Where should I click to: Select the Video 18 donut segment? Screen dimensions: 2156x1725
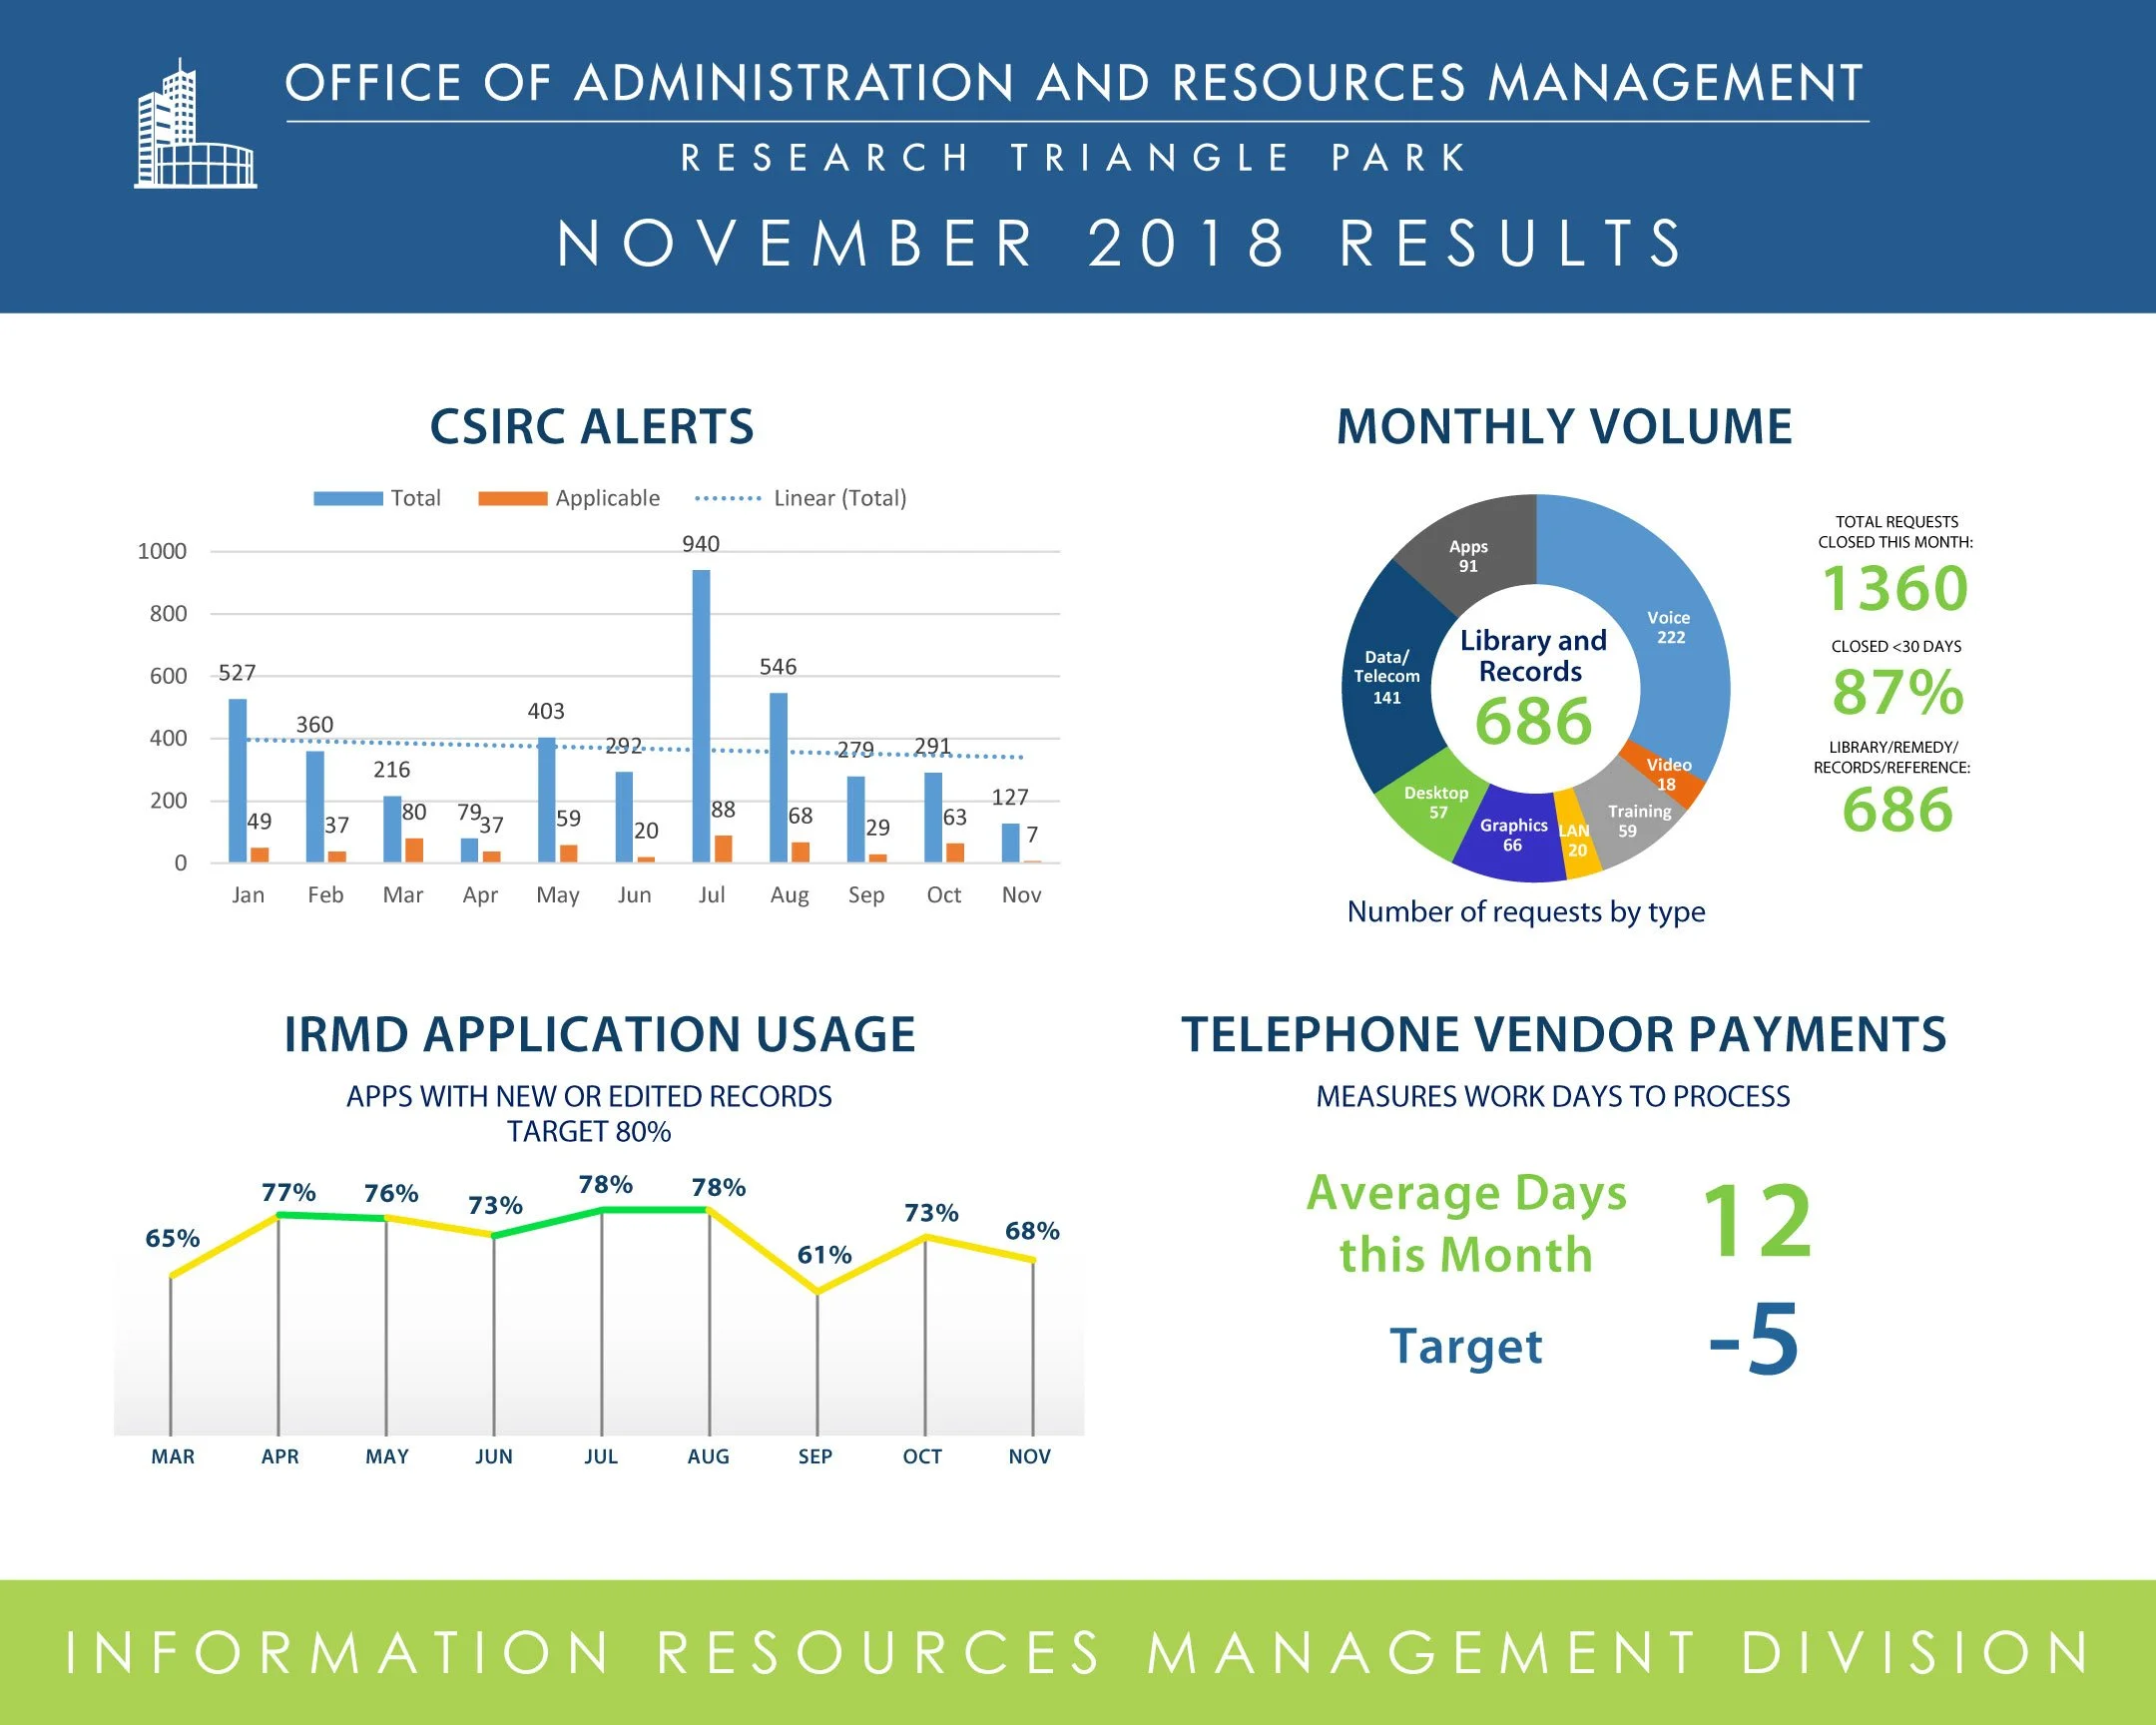point(1666,774)
